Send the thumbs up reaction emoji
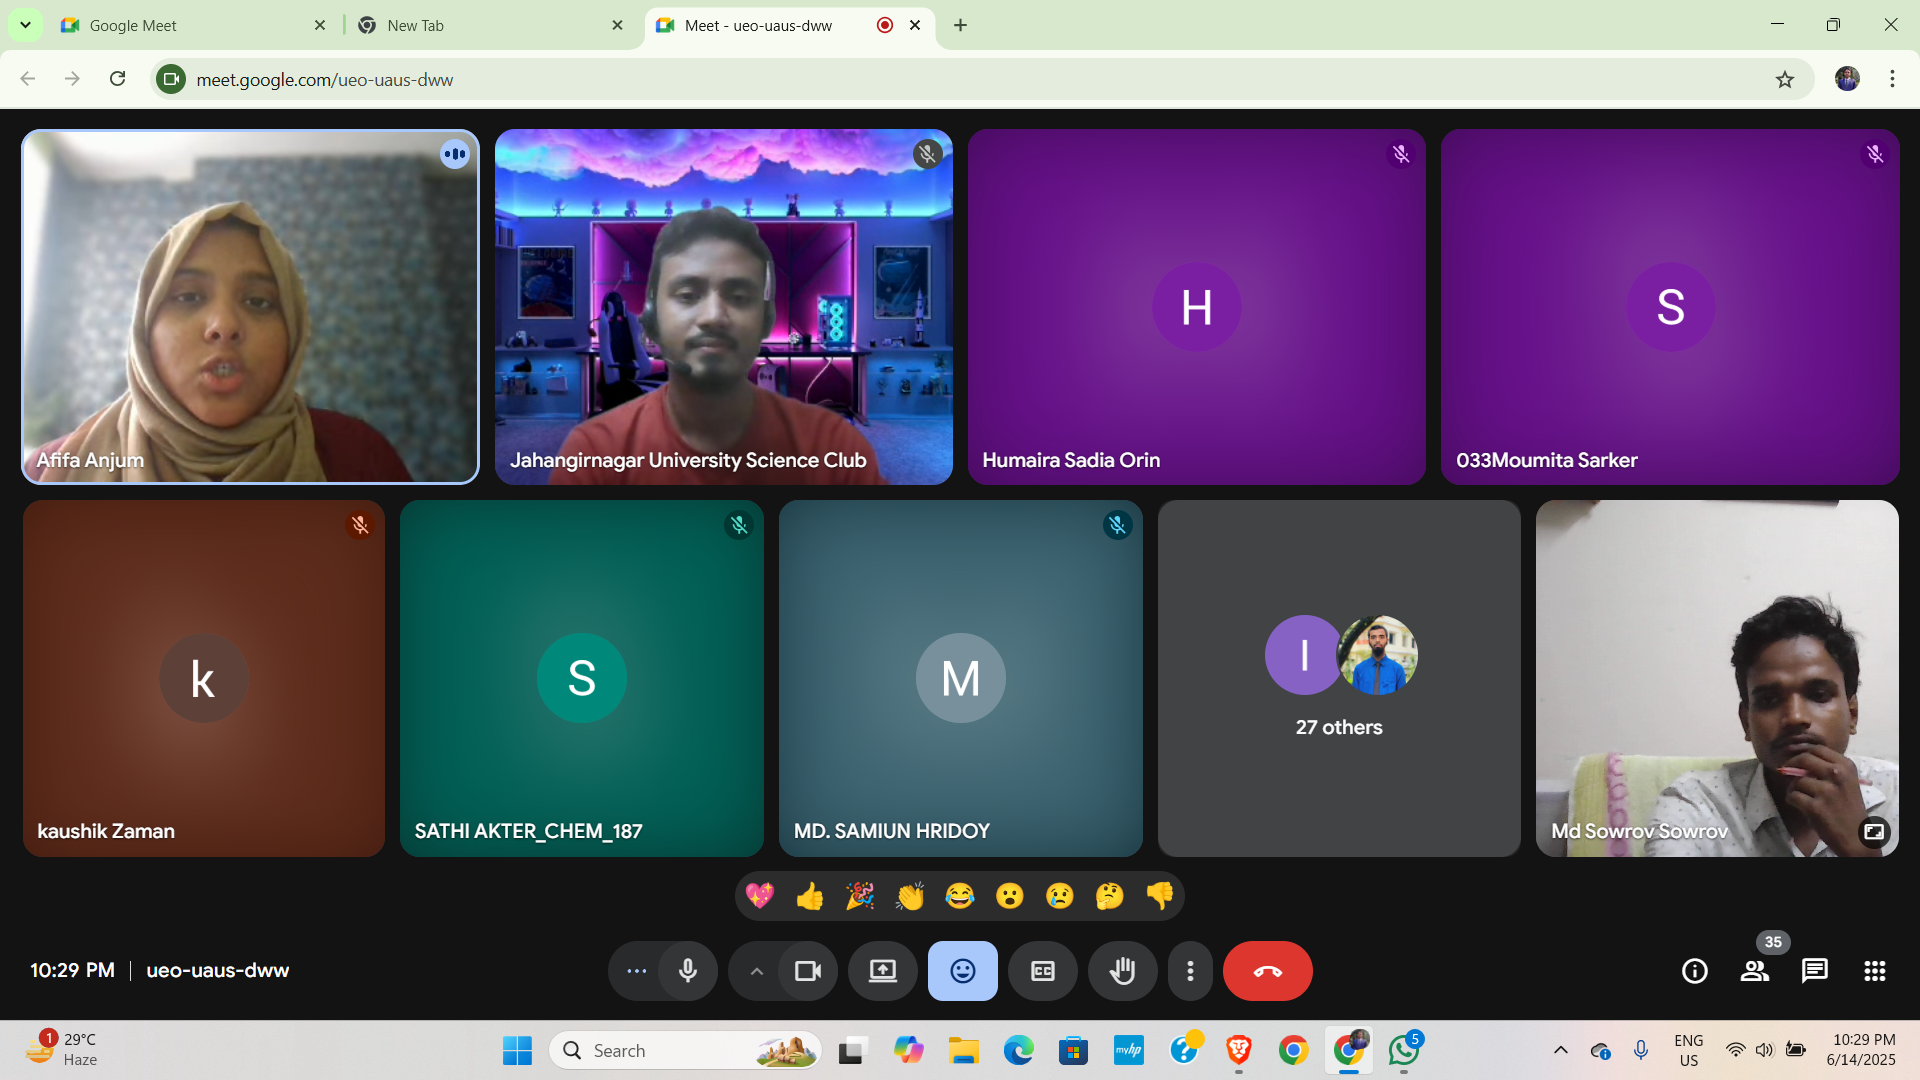 [x=810, y=896]
